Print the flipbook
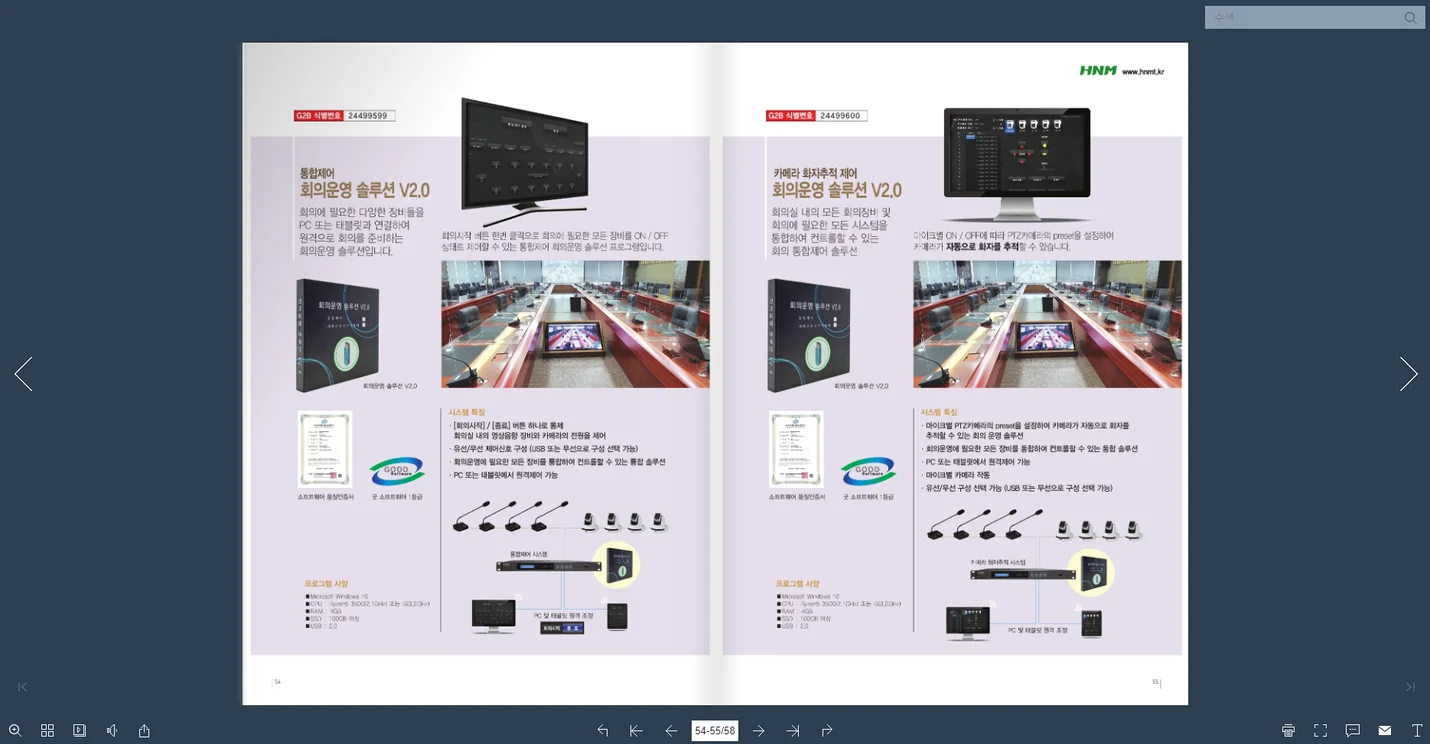This screenshot has width=1430, height=744. [1289, 731]
